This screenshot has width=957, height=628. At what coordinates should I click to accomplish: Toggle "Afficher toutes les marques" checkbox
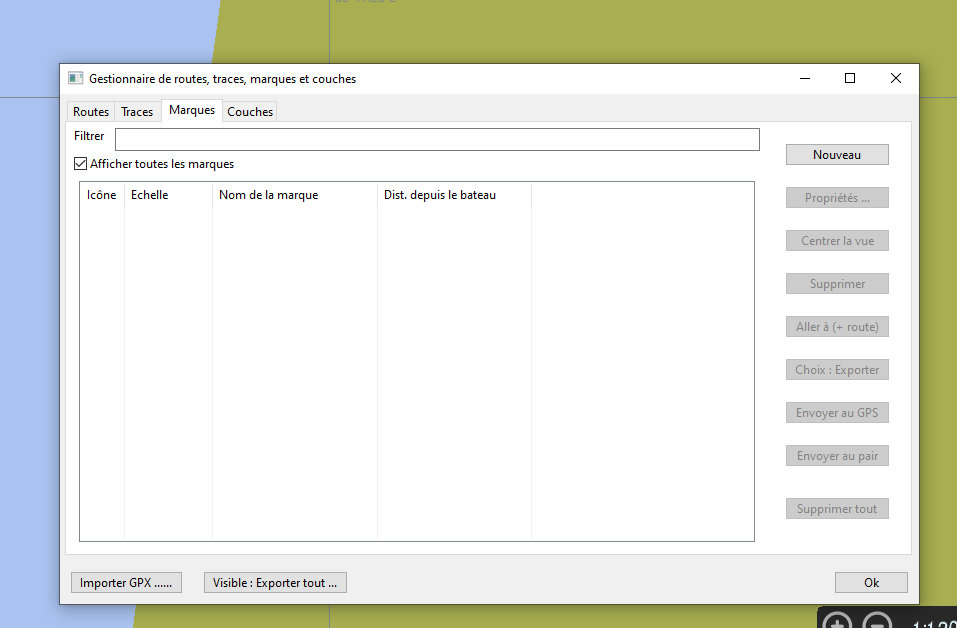80,163
